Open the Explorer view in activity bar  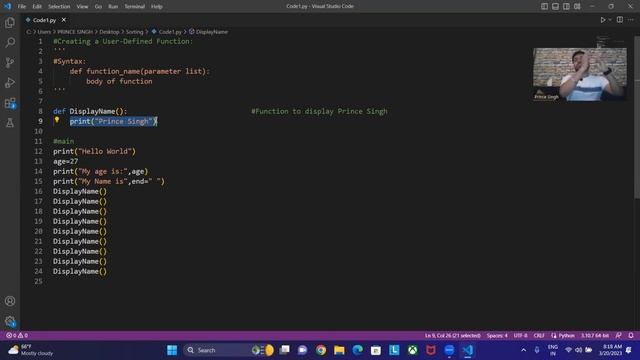click(x=10, y=22)
